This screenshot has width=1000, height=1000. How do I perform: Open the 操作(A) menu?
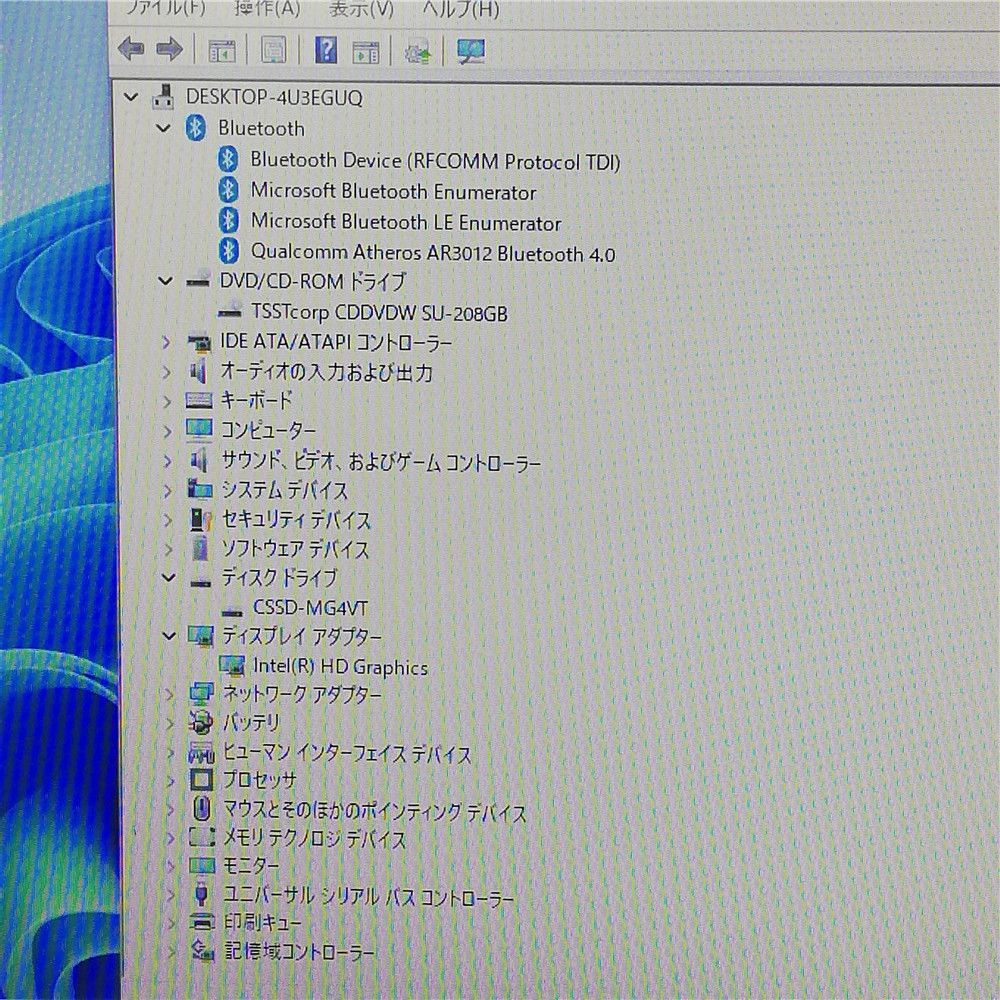click(267, 8)
